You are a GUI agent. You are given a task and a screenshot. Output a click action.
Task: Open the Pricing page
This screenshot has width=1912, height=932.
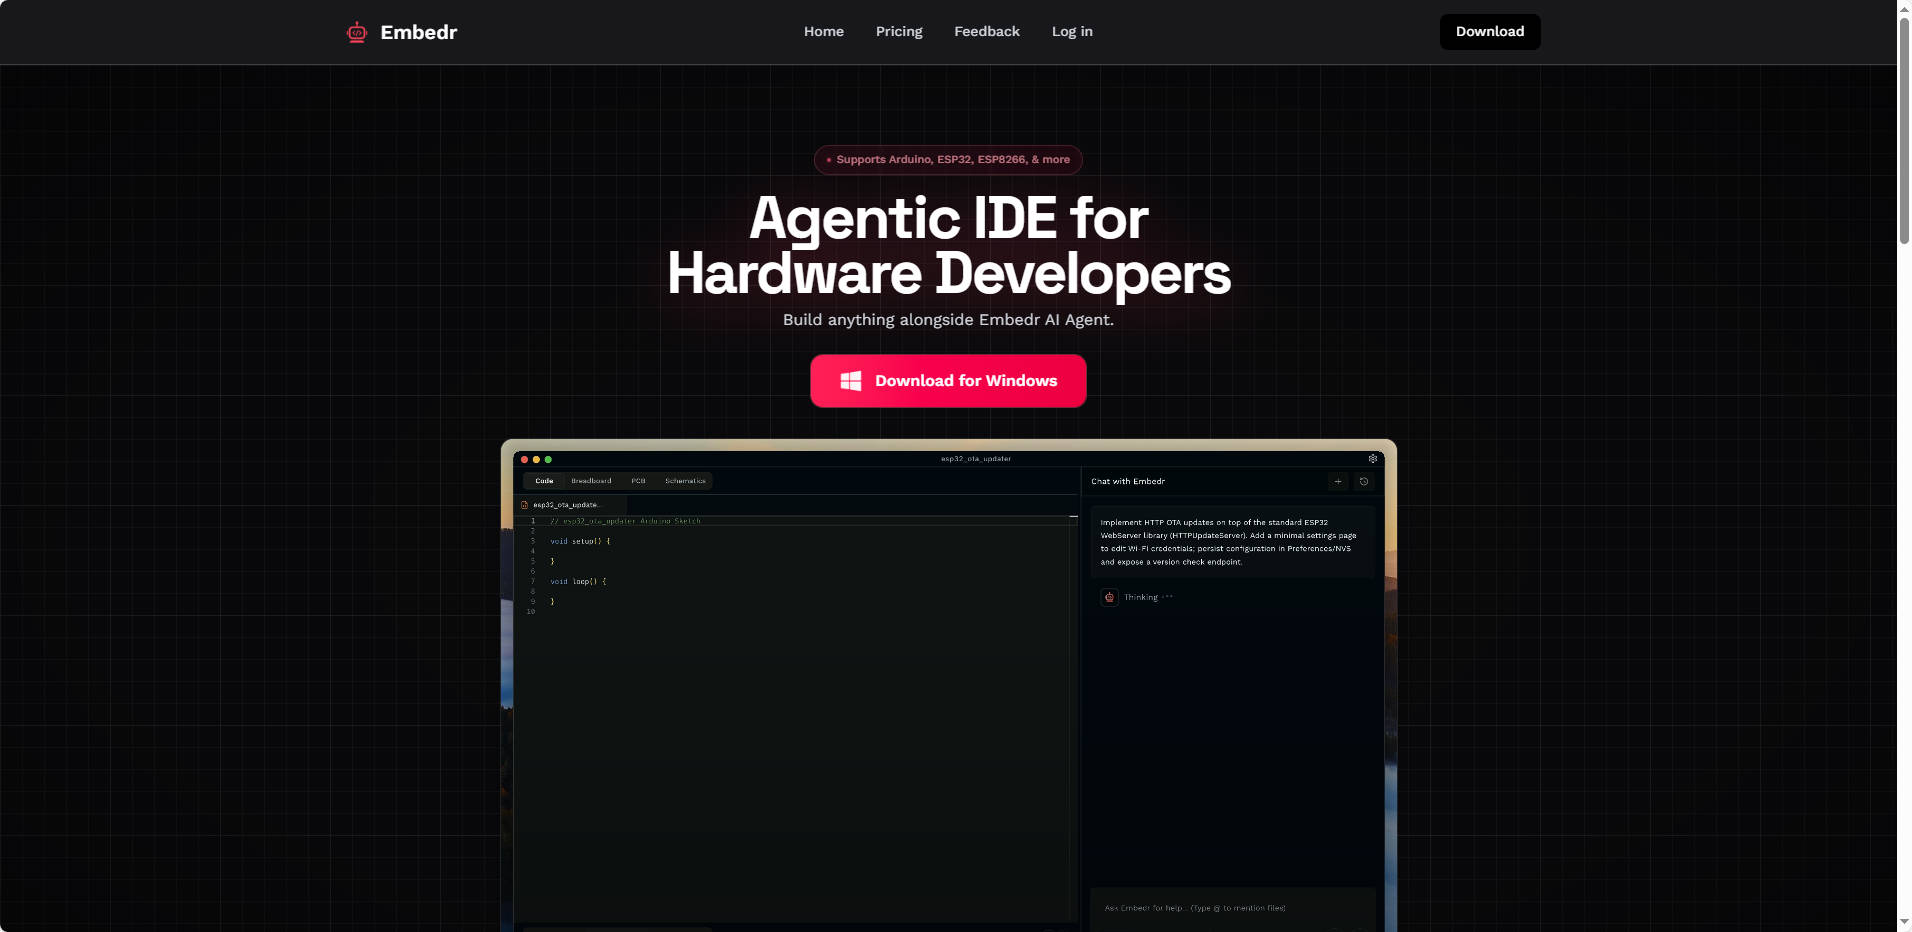pyautogui.click(x=899, y=32)
